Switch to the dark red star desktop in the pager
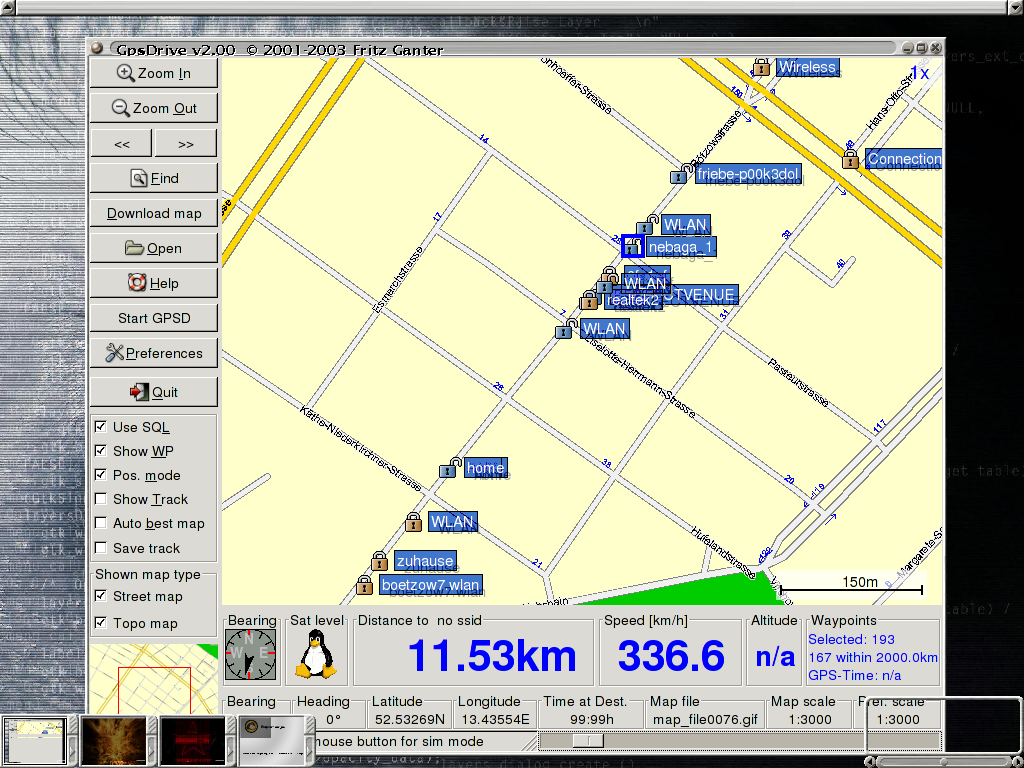1024x768 pixels. [192, 740]
